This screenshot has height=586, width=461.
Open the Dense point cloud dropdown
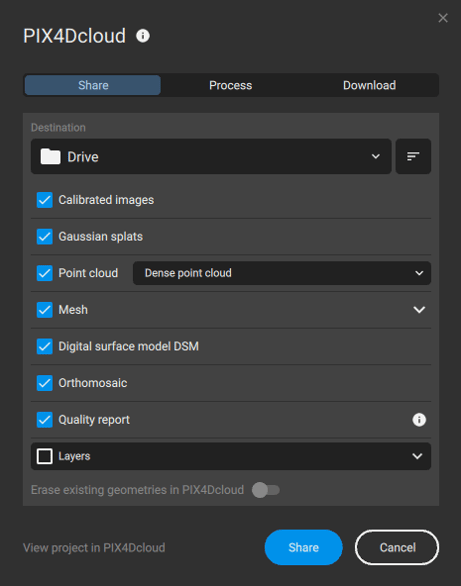click(x=282, y=273)
